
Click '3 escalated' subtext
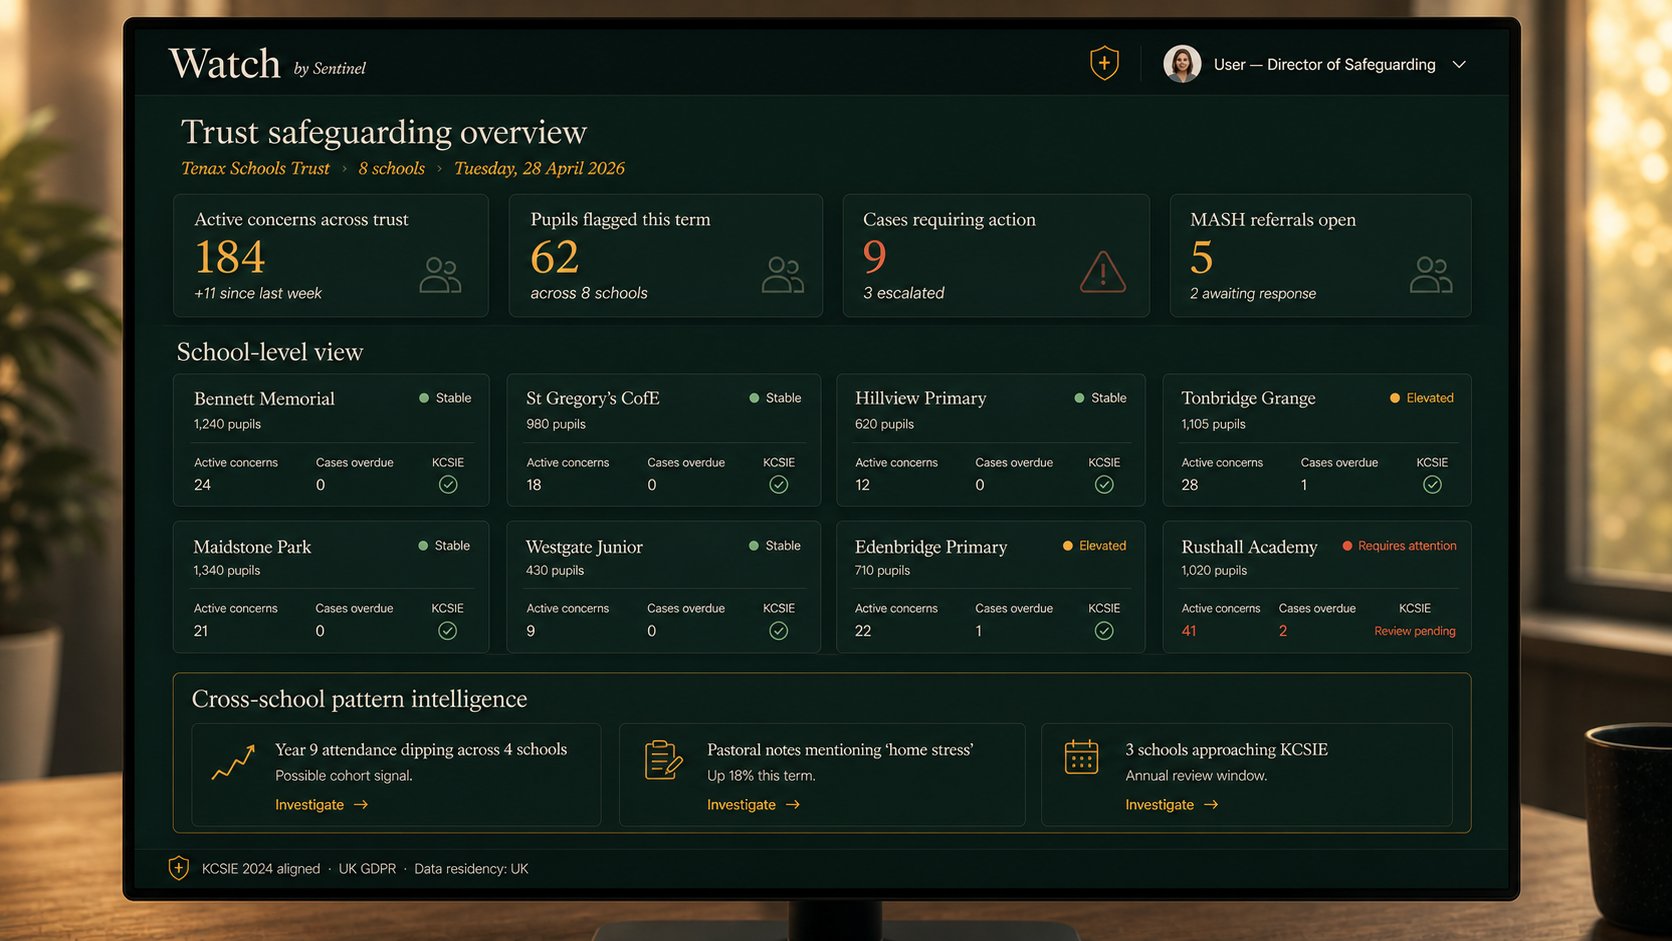pos(903,293)
